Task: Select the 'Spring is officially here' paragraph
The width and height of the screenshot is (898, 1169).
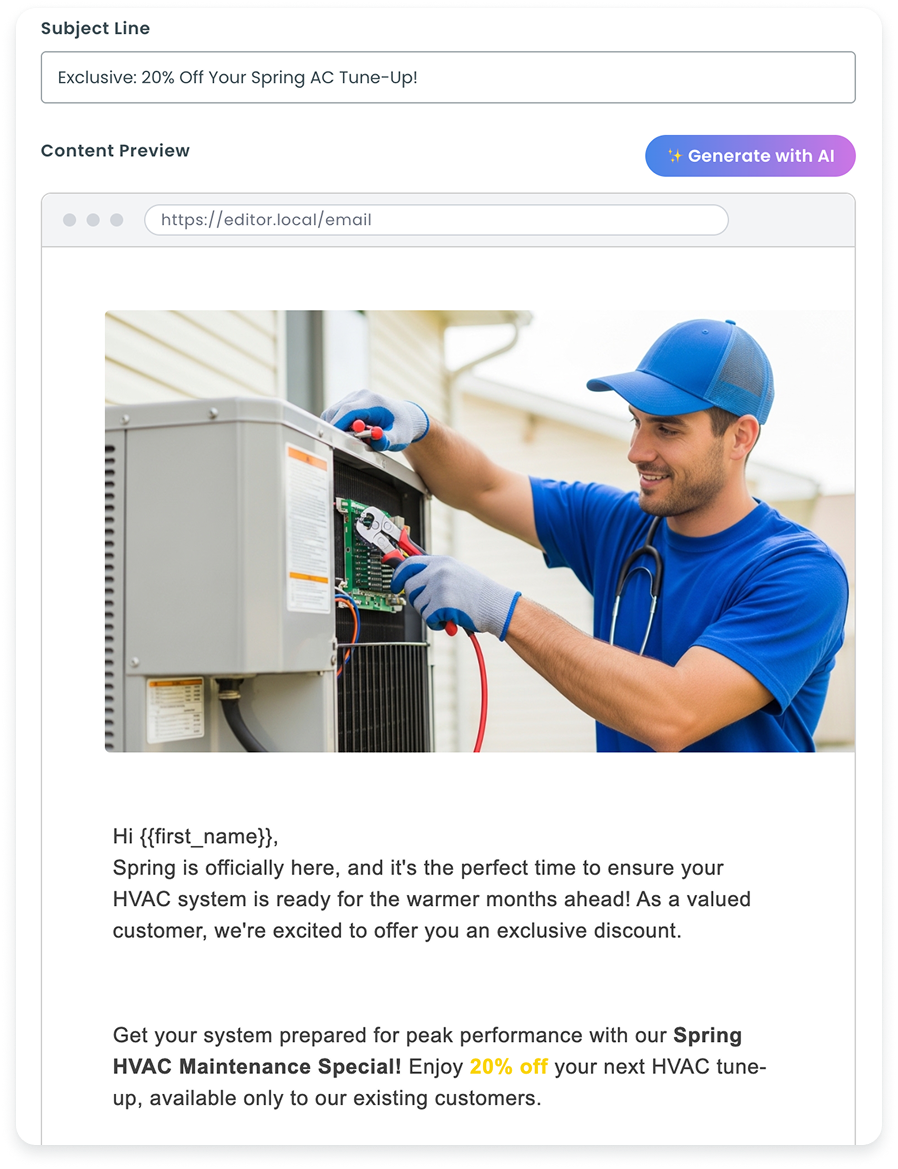Action: point(431,899)
